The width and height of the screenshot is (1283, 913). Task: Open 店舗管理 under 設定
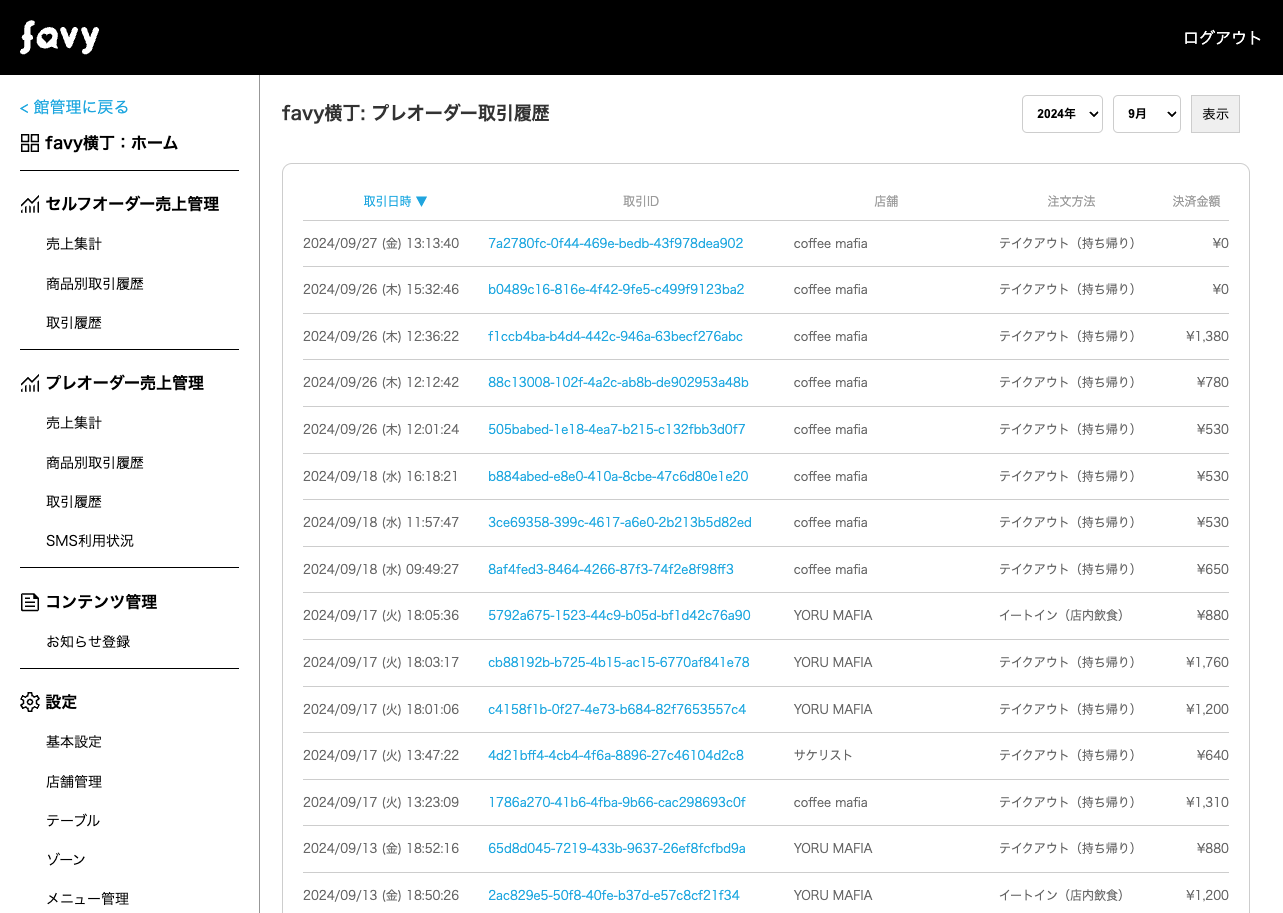74,782
